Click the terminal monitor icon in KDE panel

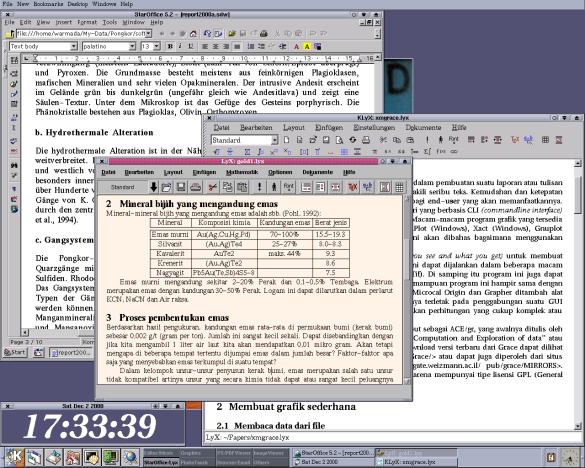pyautogui.click(x=110, y=456)
